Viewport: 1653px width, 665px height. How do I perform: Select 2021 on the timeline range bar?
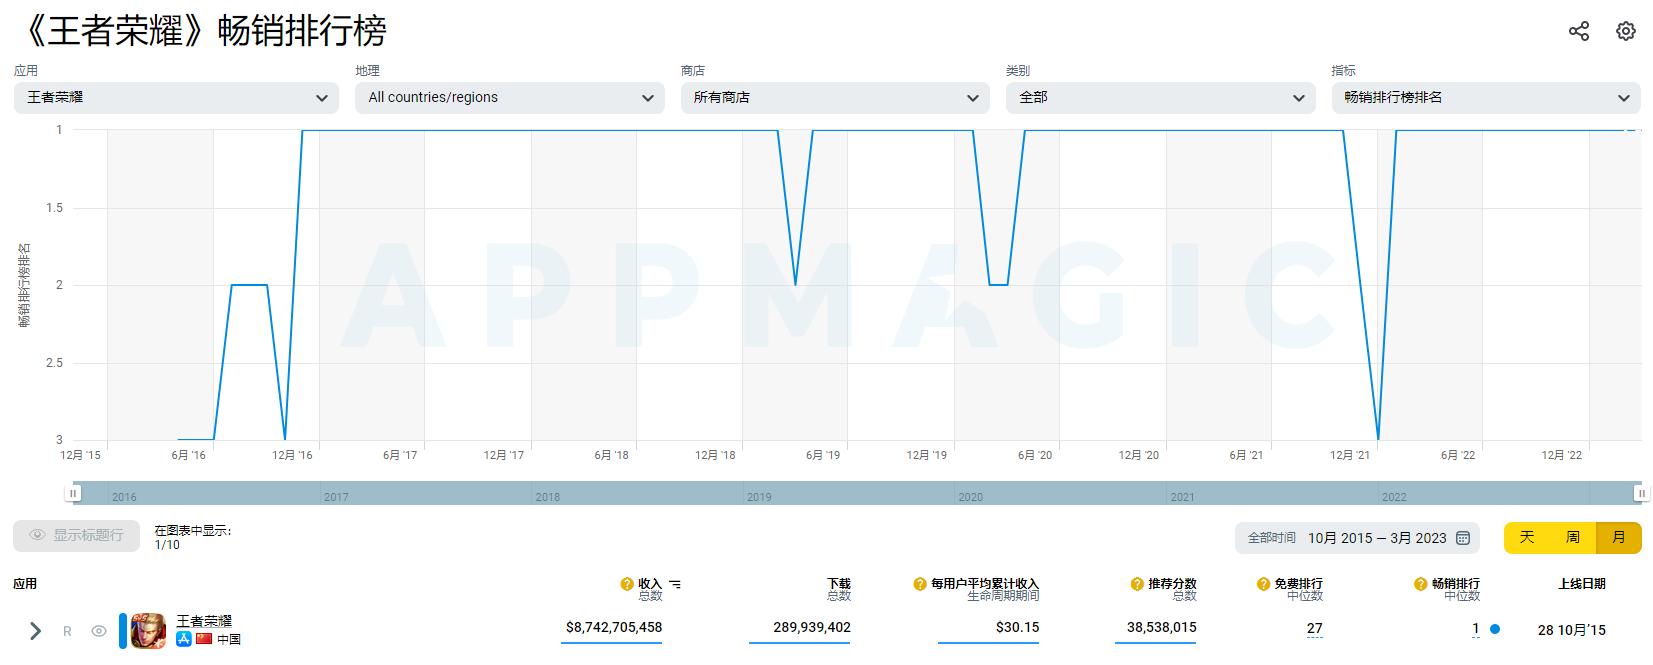(1182, 497)
